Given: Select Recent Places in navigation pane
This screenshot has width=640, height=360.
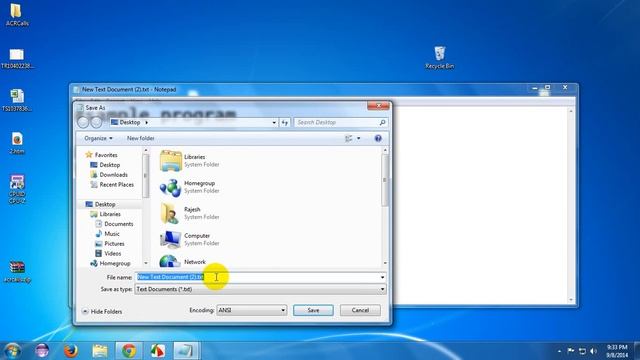Looking at the screenshot, I should pos(112,184).
